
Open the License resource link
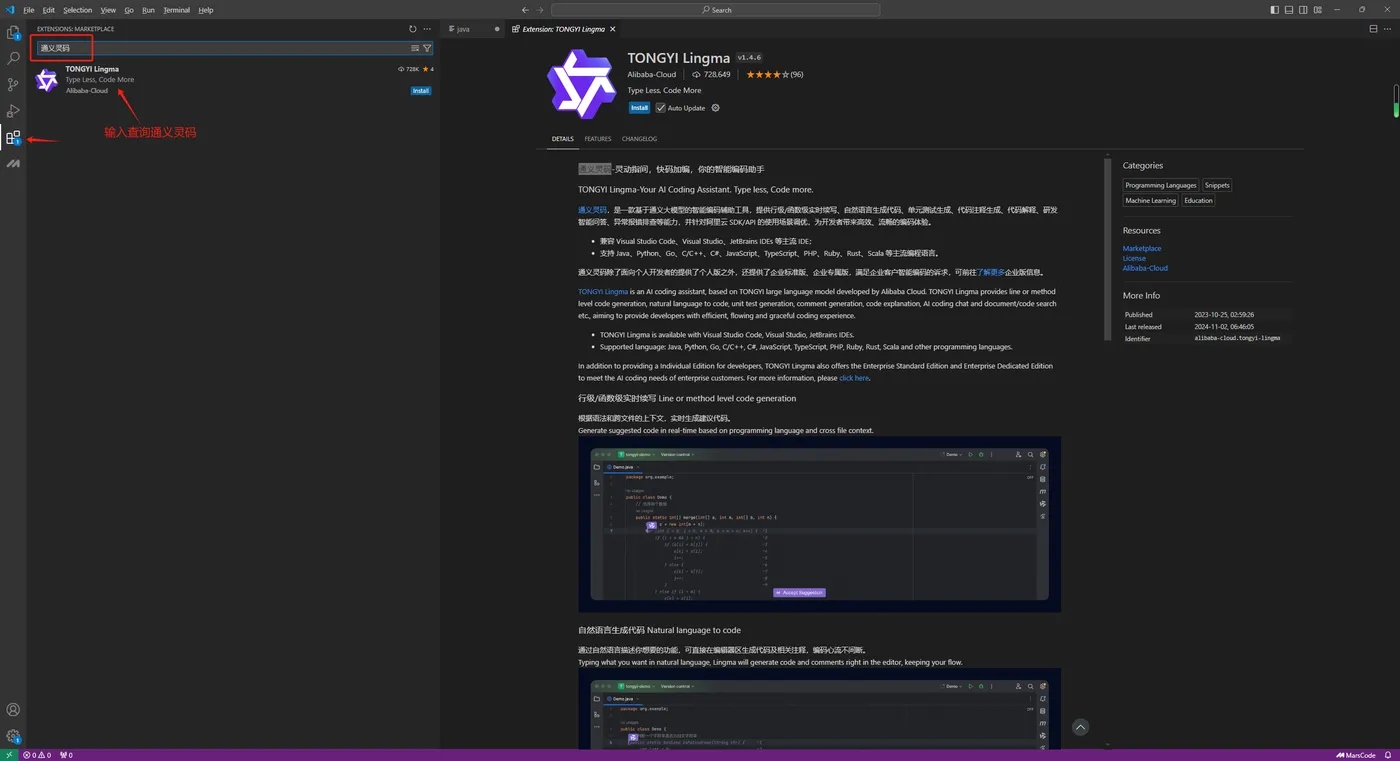click(x=1134, y=258)
